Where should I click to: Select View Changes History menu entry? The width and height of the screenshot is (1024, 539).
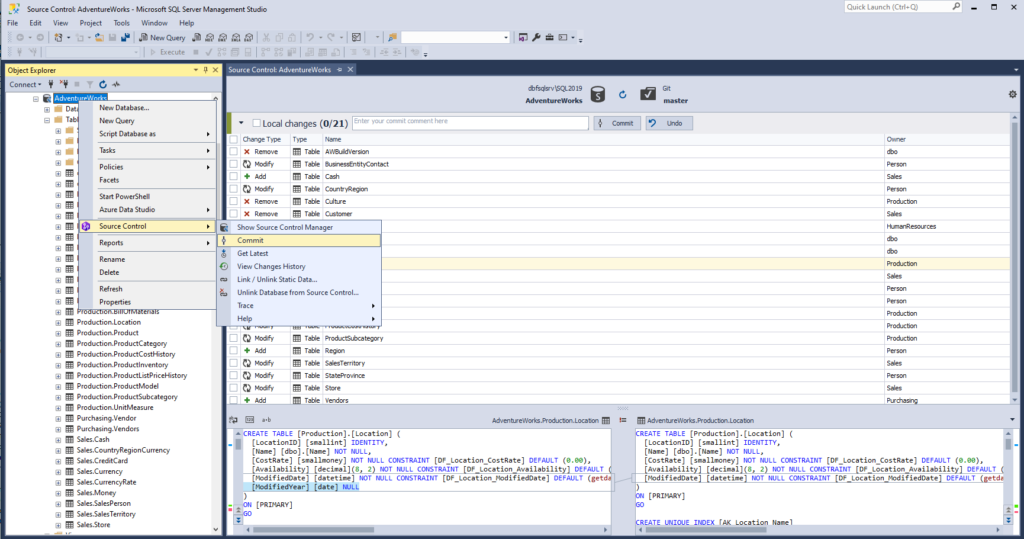tap(299, 267)
